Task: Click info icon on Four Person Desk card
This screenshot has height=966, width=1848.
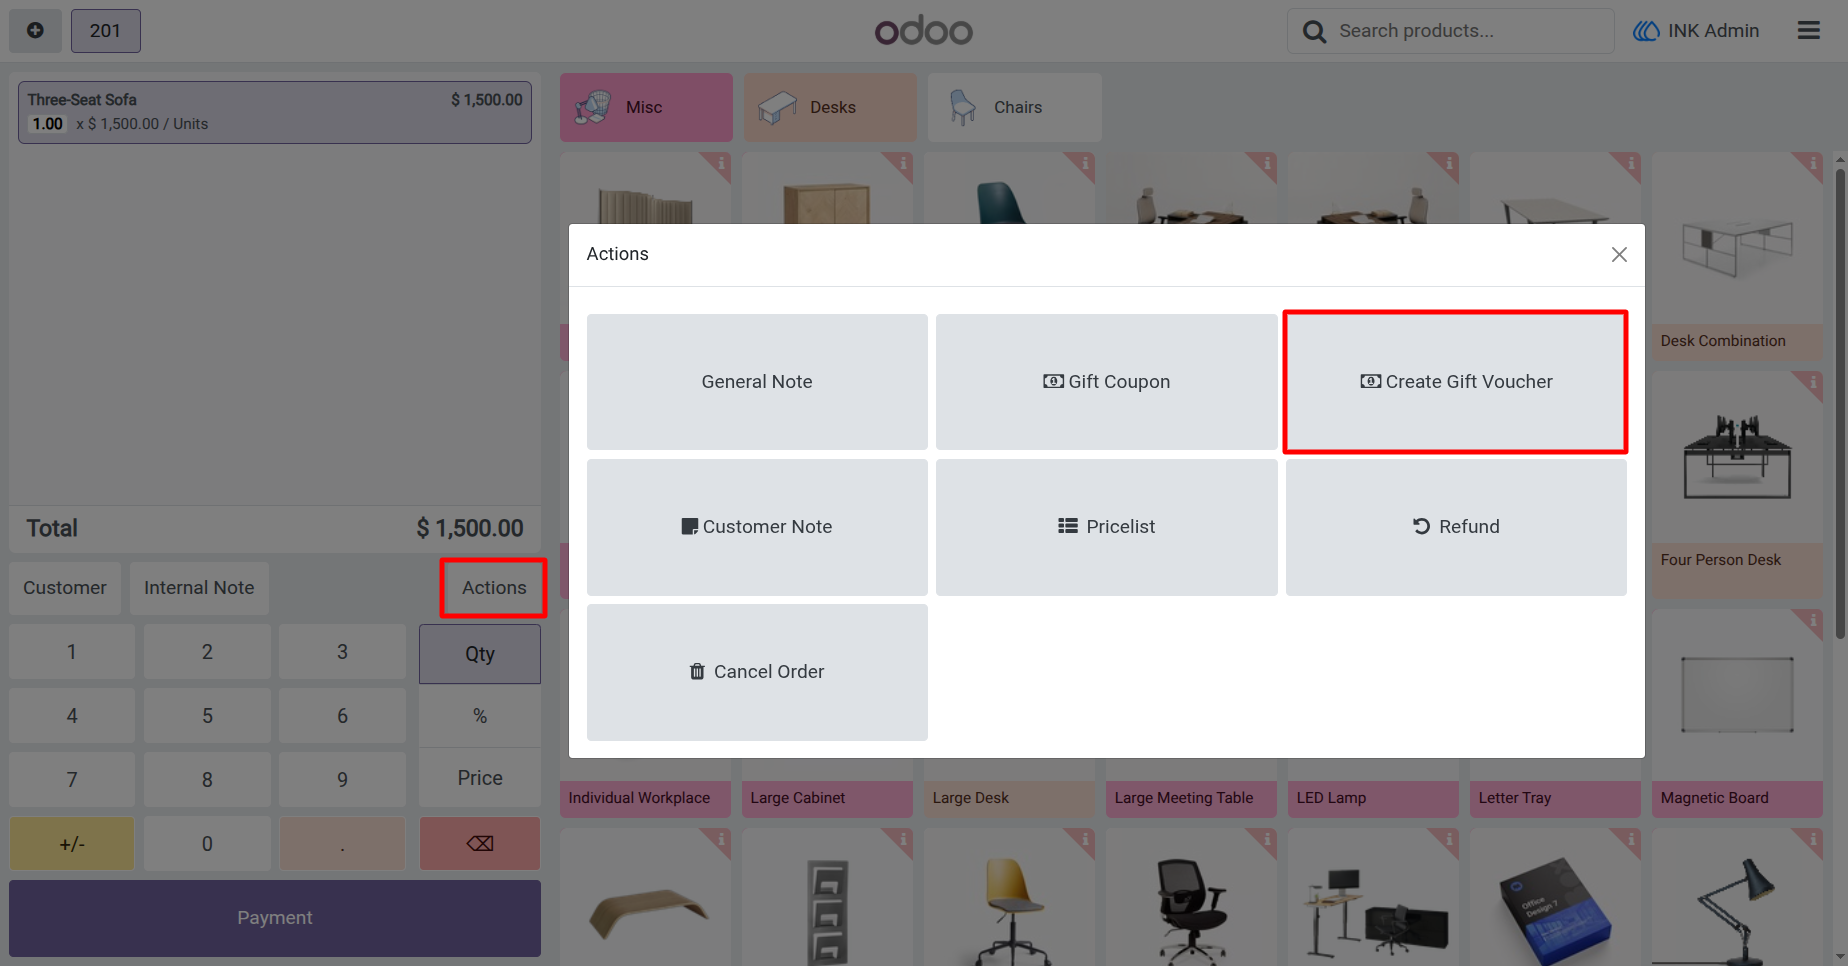Action: click(x=1812, y=382)
